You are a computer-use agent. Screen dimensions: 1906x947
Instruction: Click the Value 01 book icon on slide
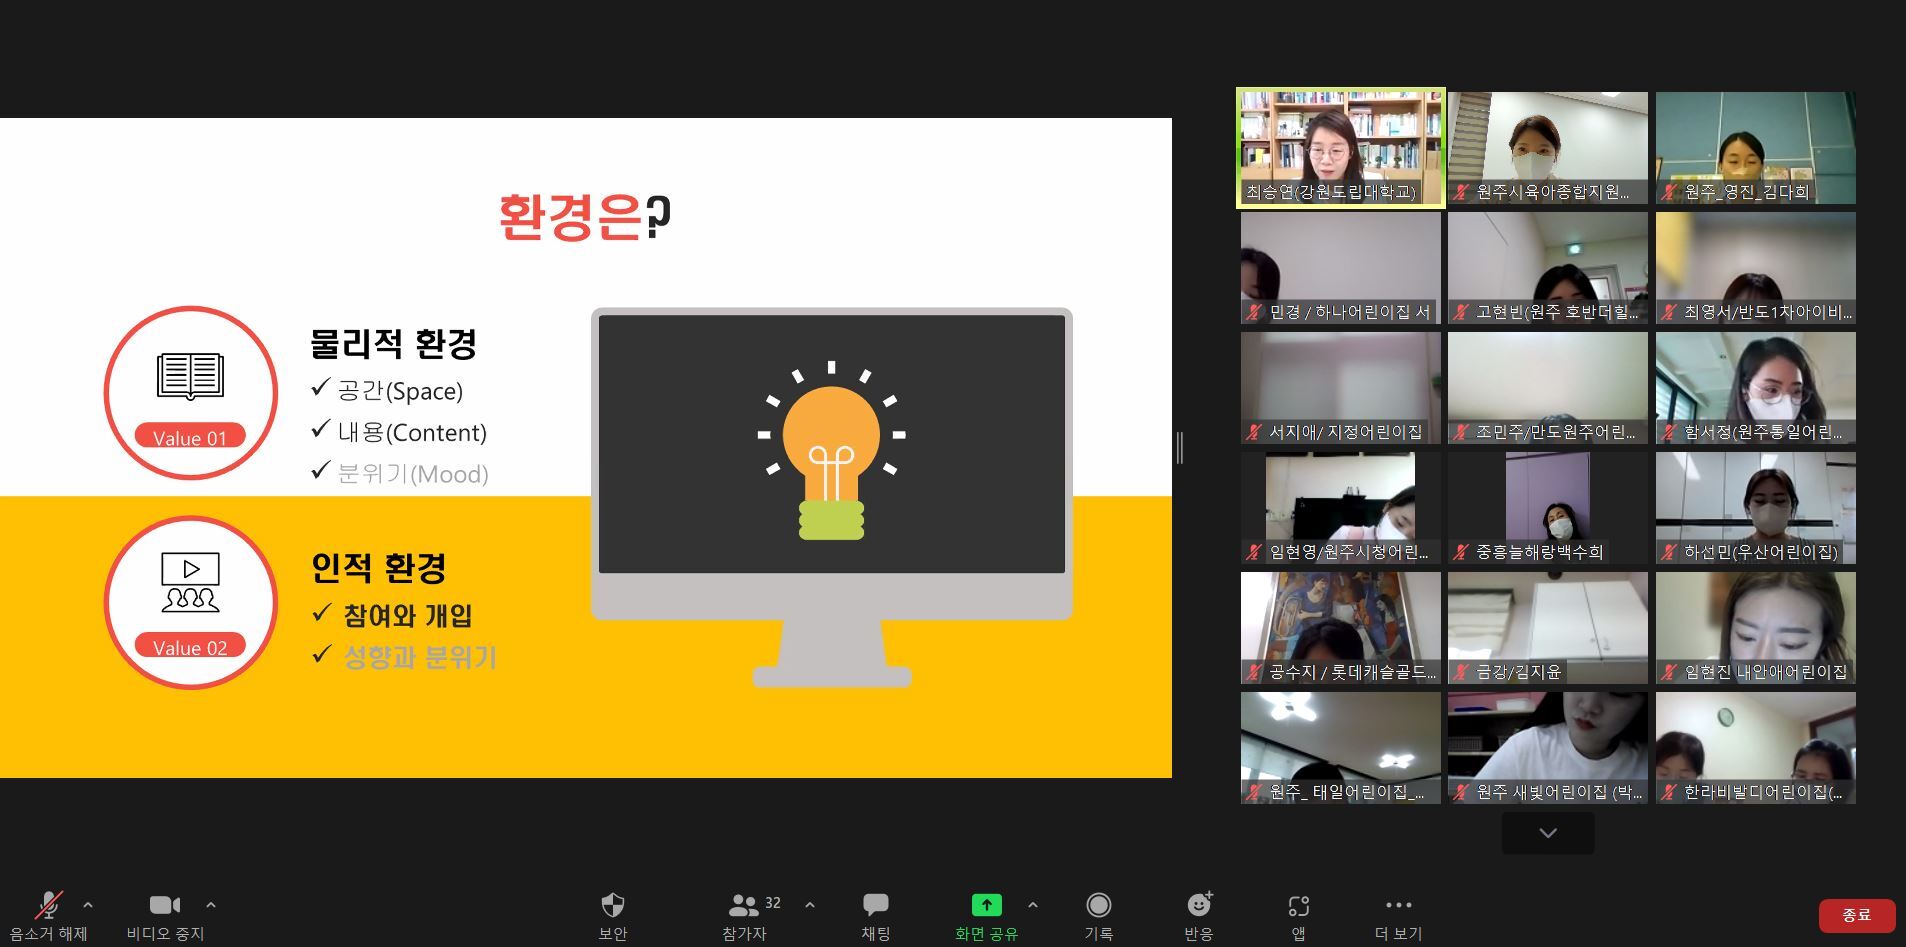tap(190, 376)
